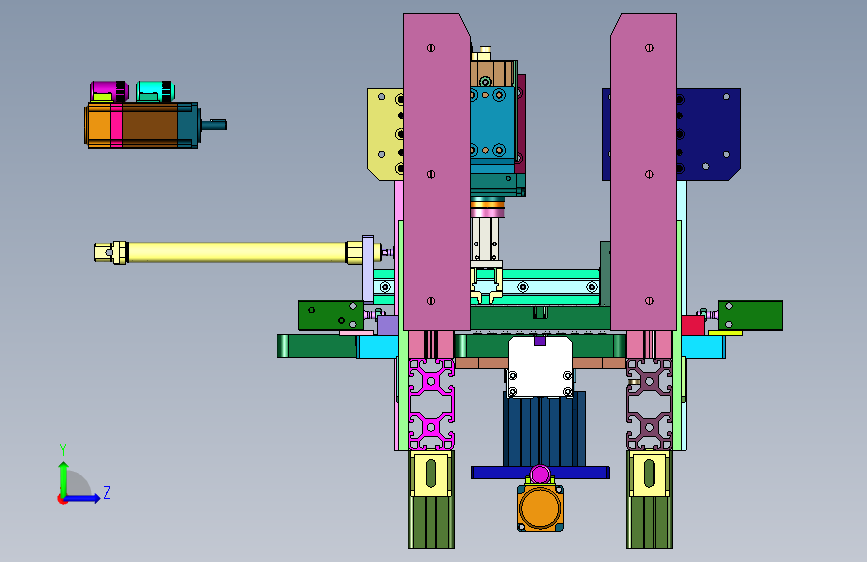
Task: Pick the magenta aluminum extrusion profile
Action: [431, 404]
